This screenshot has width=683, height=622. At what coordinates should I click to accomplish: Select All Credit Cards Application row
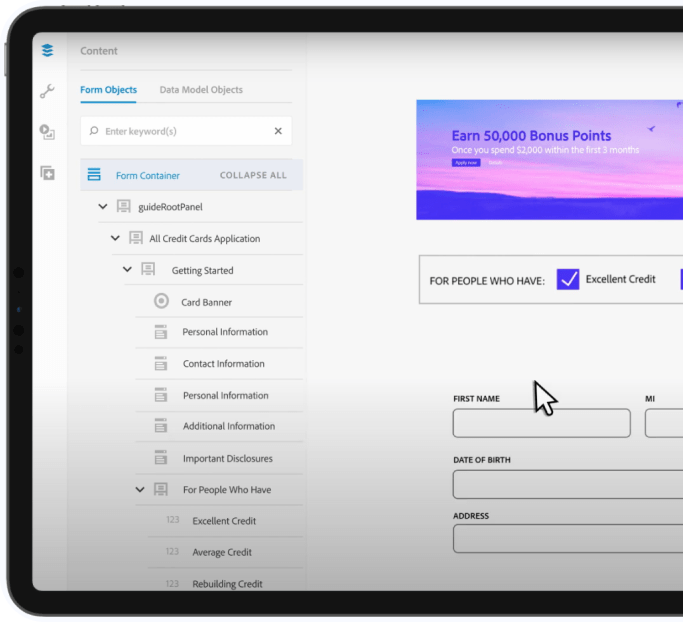point(206,239)
